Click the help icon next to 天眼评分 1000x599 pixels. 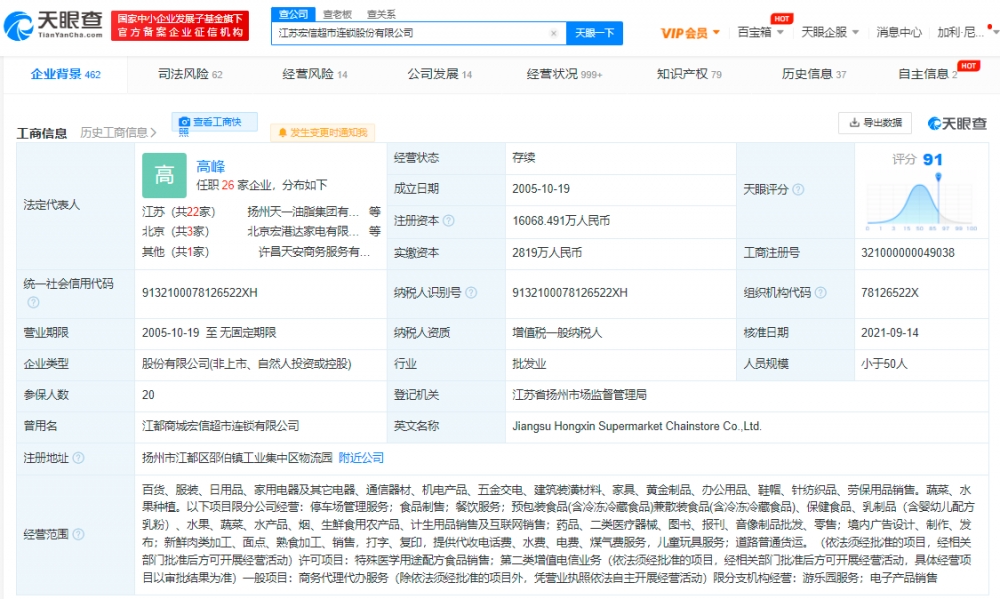[798, 189]
